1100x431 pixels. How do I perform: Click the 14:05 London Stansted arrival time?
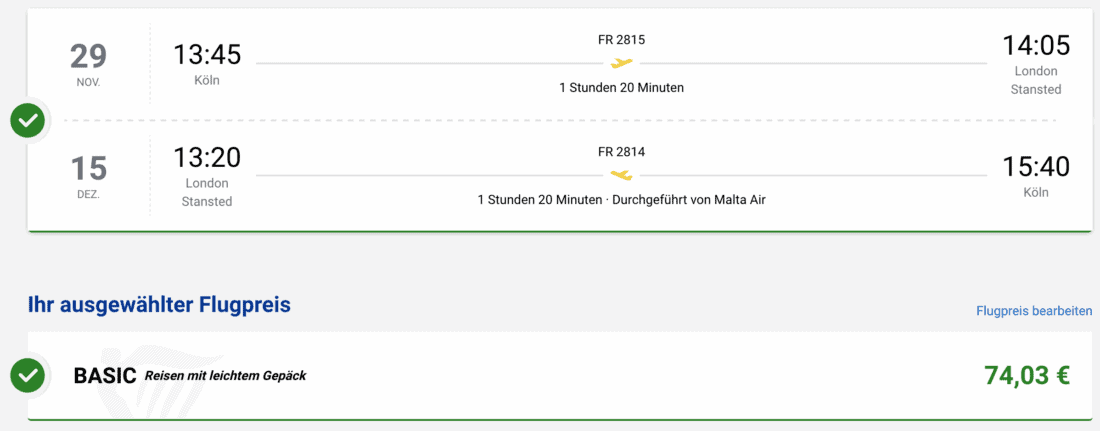[1036, 46]
